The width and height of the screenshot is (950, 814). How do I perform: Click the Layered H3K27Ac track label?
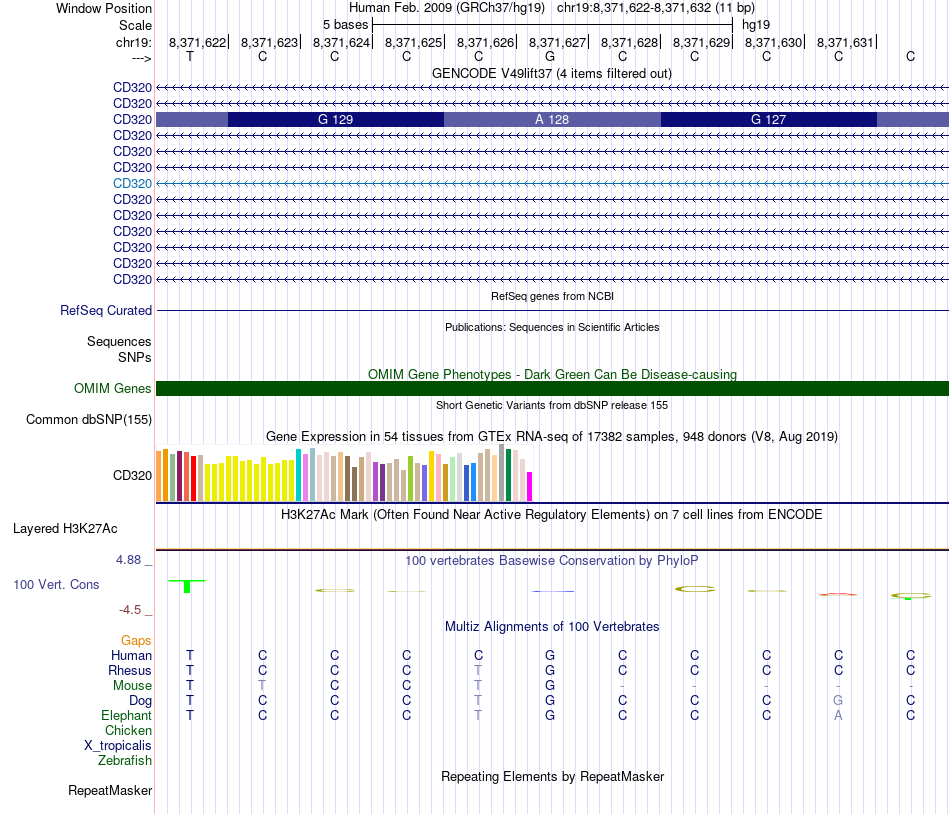coord(65,528)
